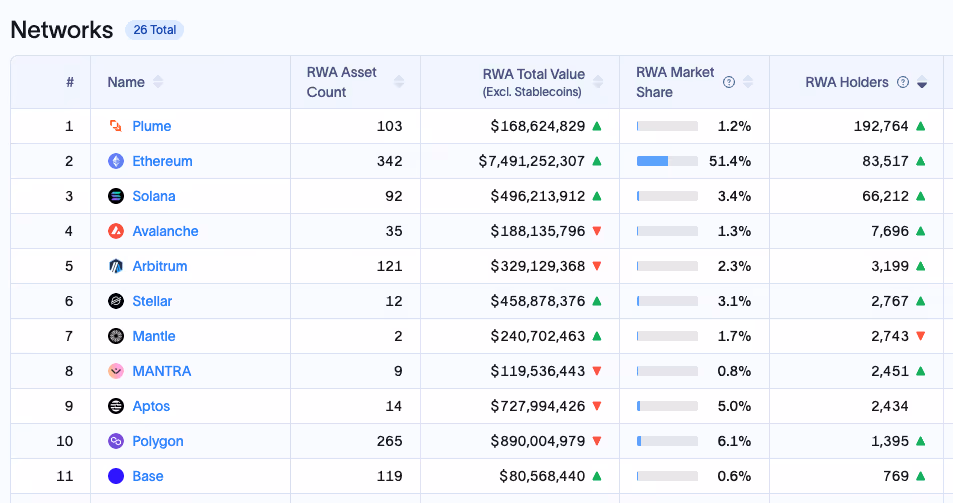
Task: Click the green up arrow beside Ethereum holders
Action: click(x=921, y=161)
